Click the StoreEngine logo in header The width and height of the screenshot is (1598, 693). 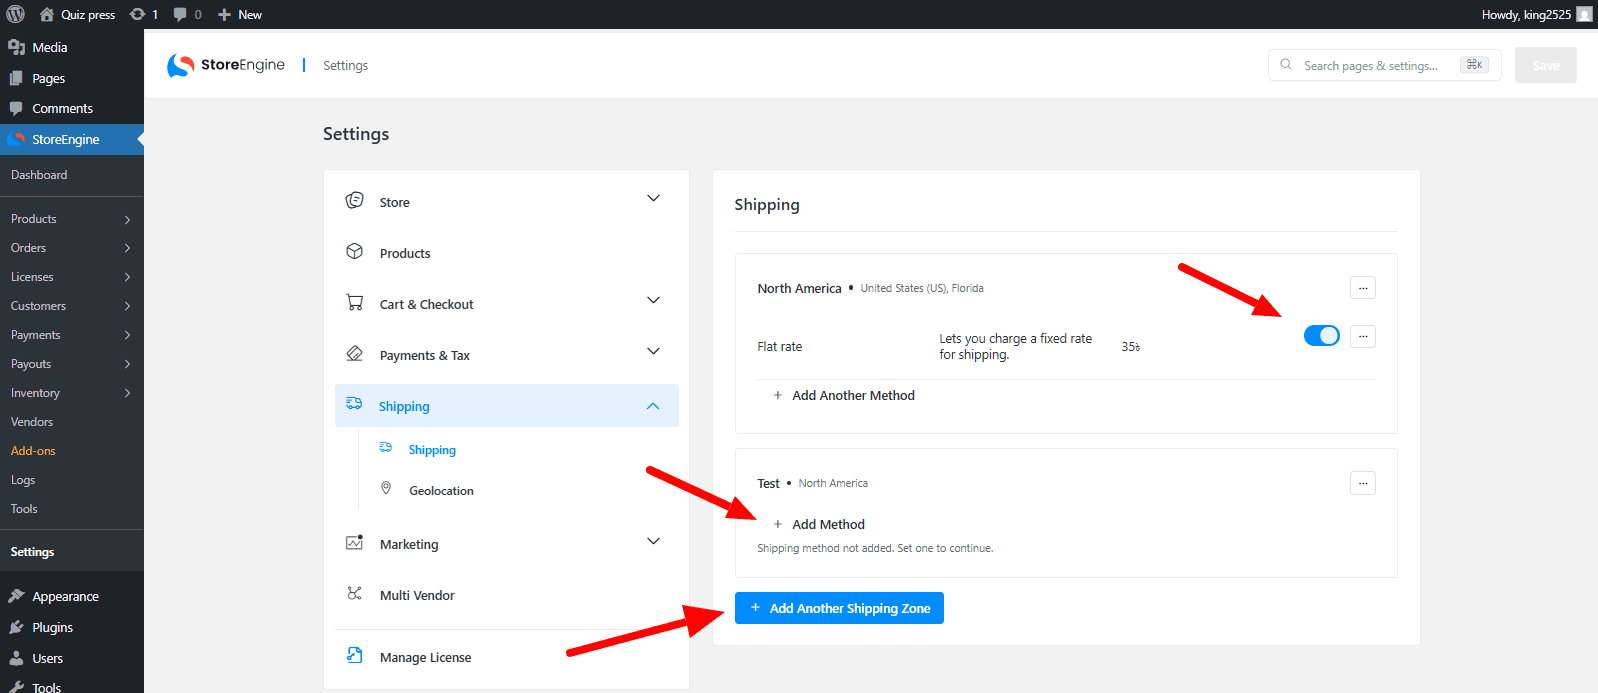(226, 65)
